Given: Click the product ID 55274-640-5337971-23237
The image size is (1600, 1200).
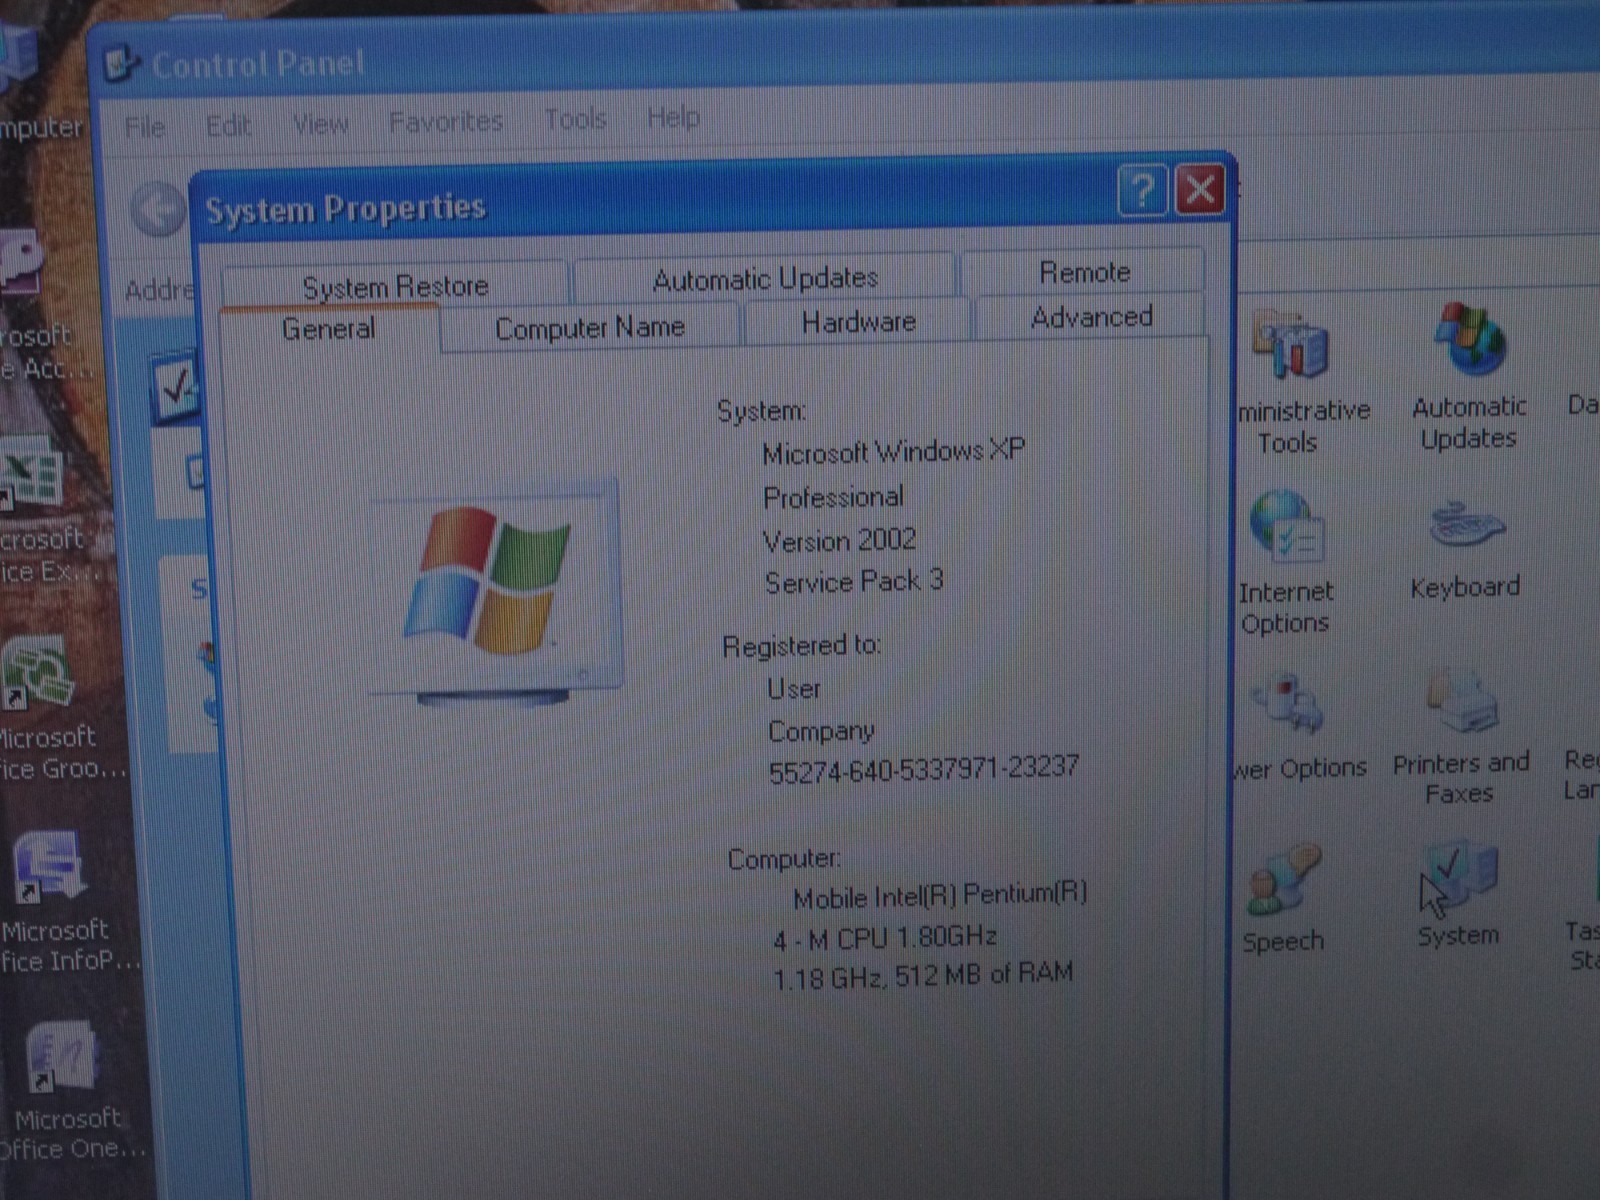Looking at the screenshot, I should coord(923,769).
